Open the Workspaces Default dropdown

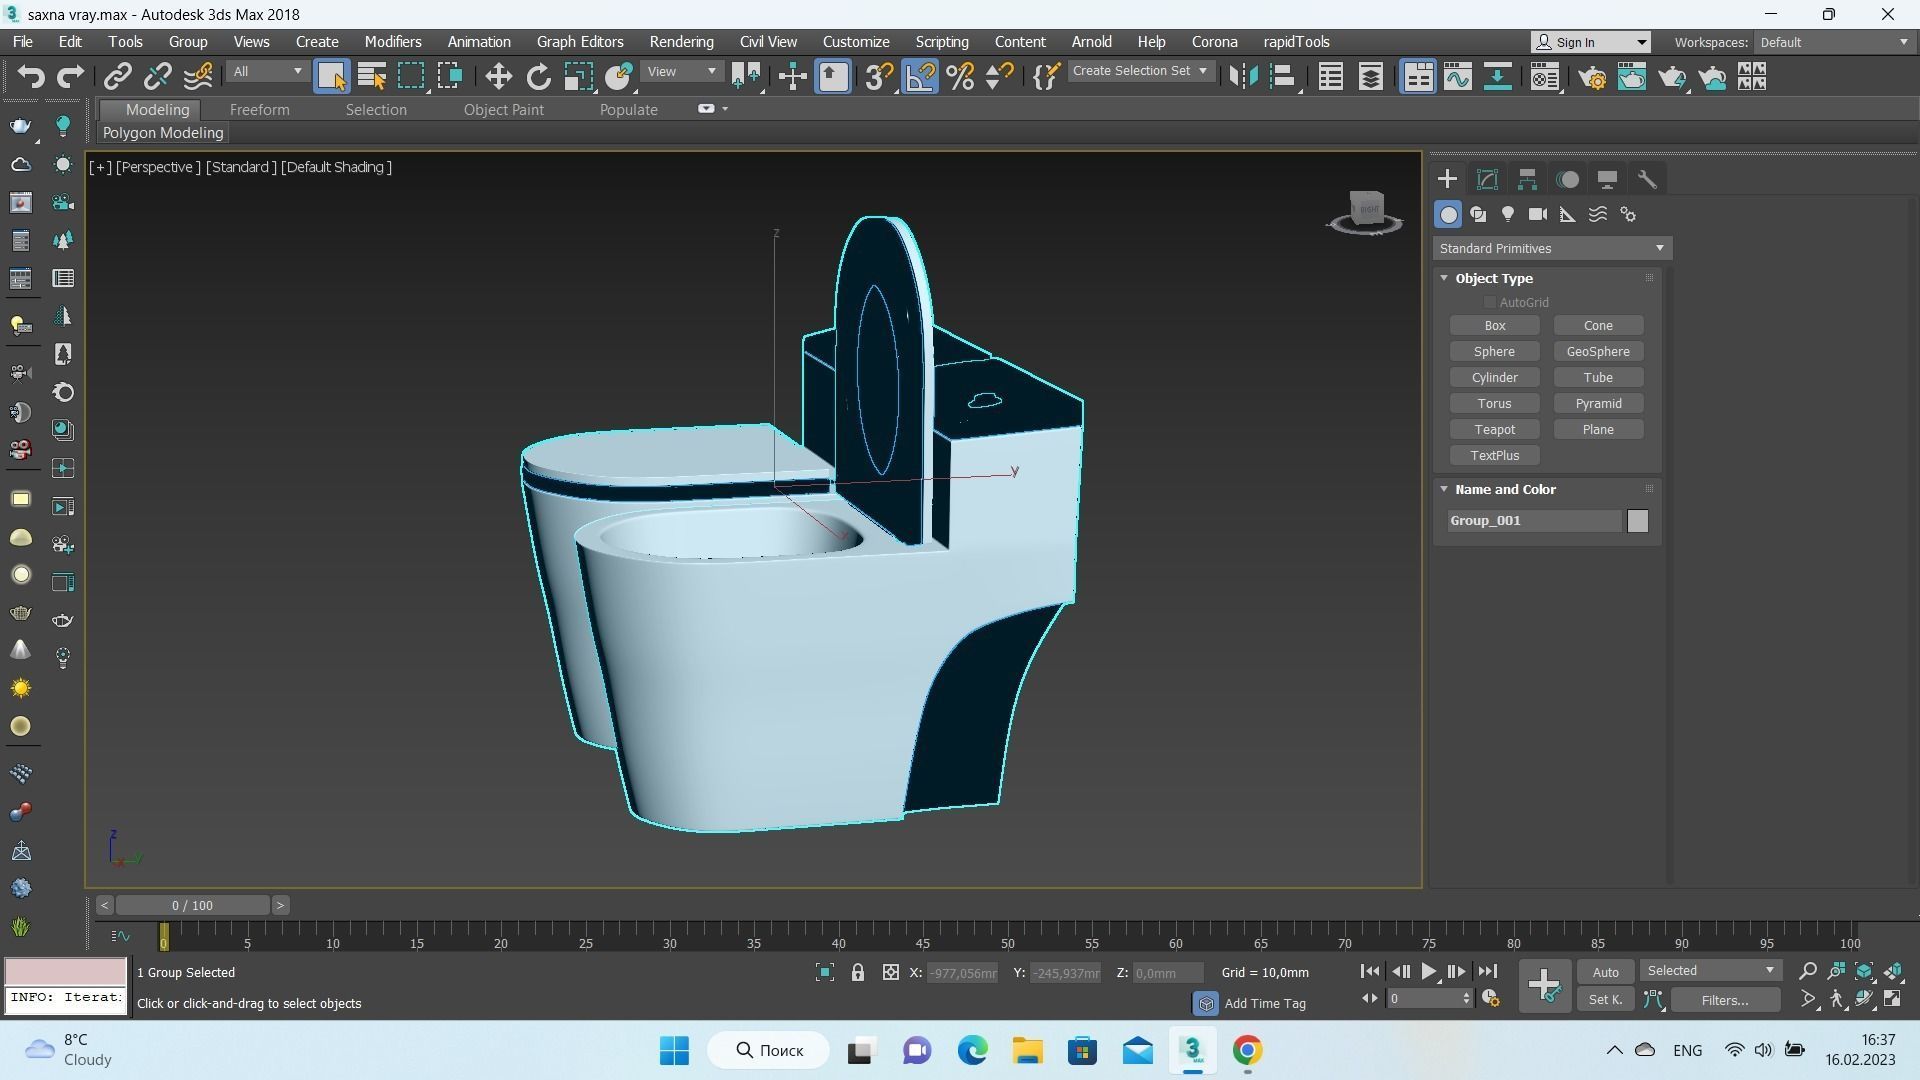[x=1833, y=42]
